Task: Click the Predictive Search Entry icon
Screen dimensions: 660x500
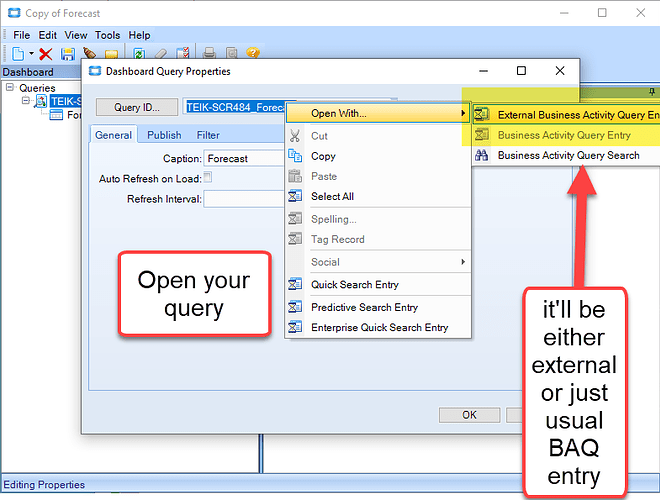Action: pos(295,307)
